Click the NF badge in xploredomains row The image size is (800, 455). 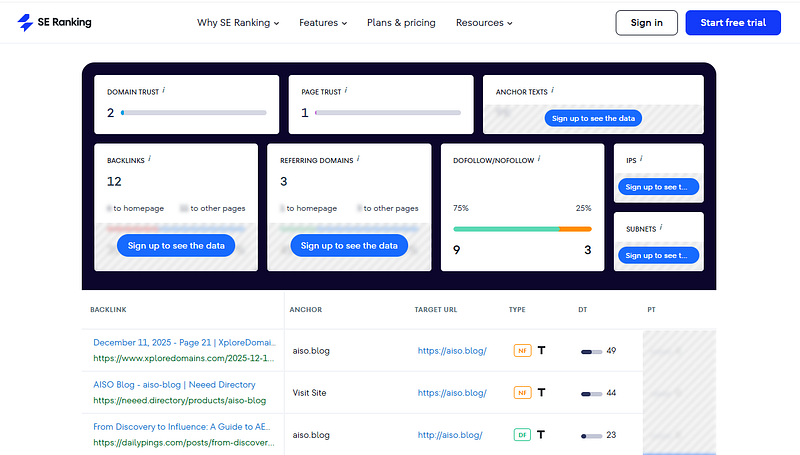(522, 351)
